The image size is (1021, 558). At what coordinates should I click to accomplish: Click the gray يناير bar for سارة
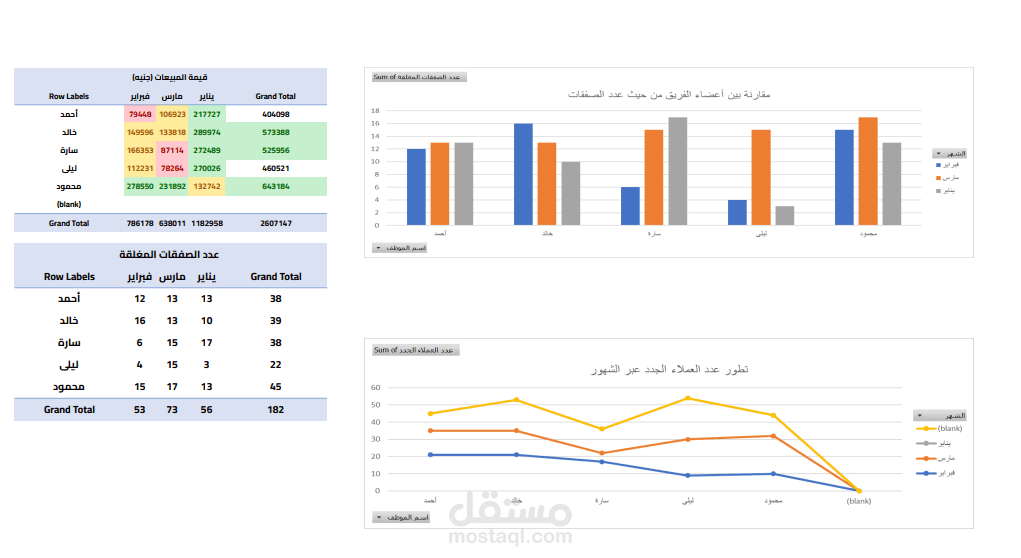tap(678, 171)
